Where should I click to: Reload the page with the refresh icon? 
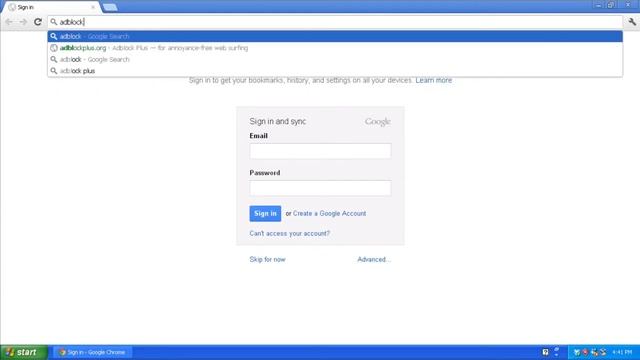(x=38, y=22)
